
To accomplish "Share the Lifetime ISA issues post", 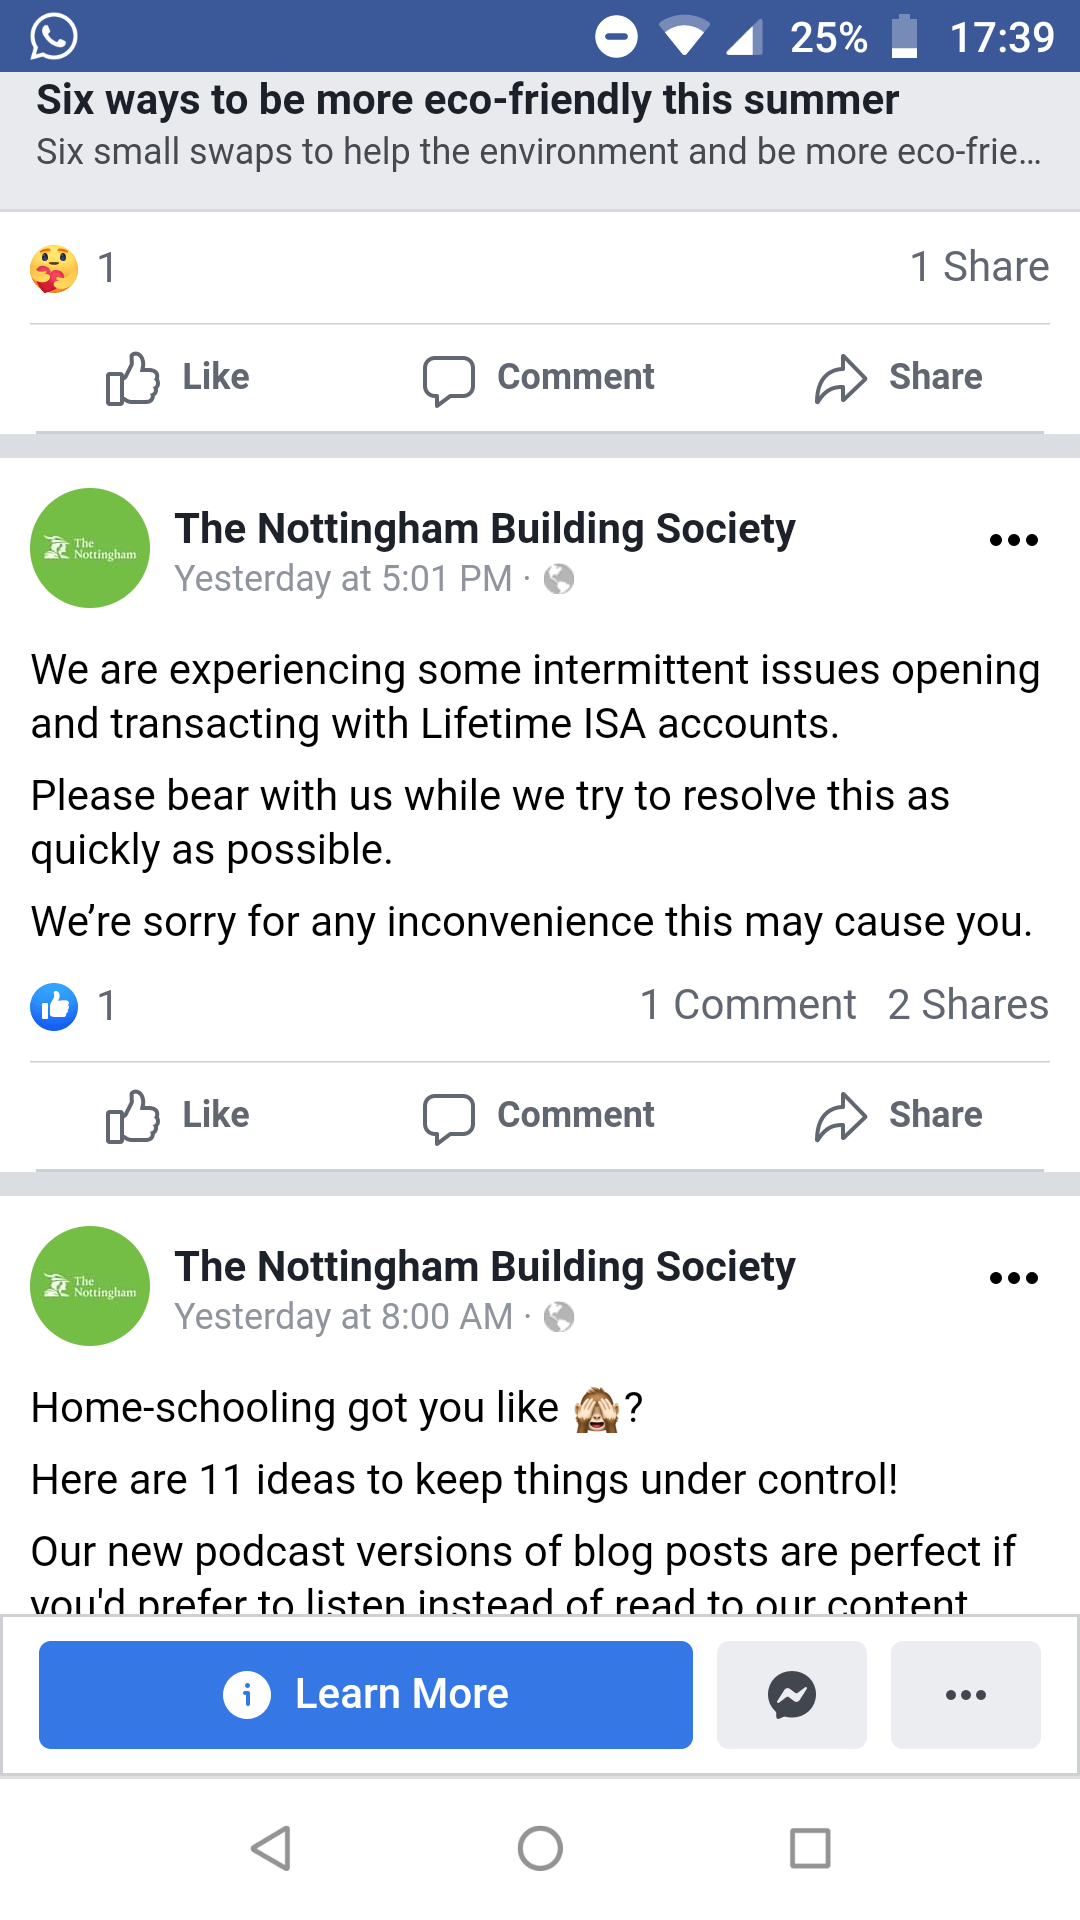I will [x=899, y=1116].
